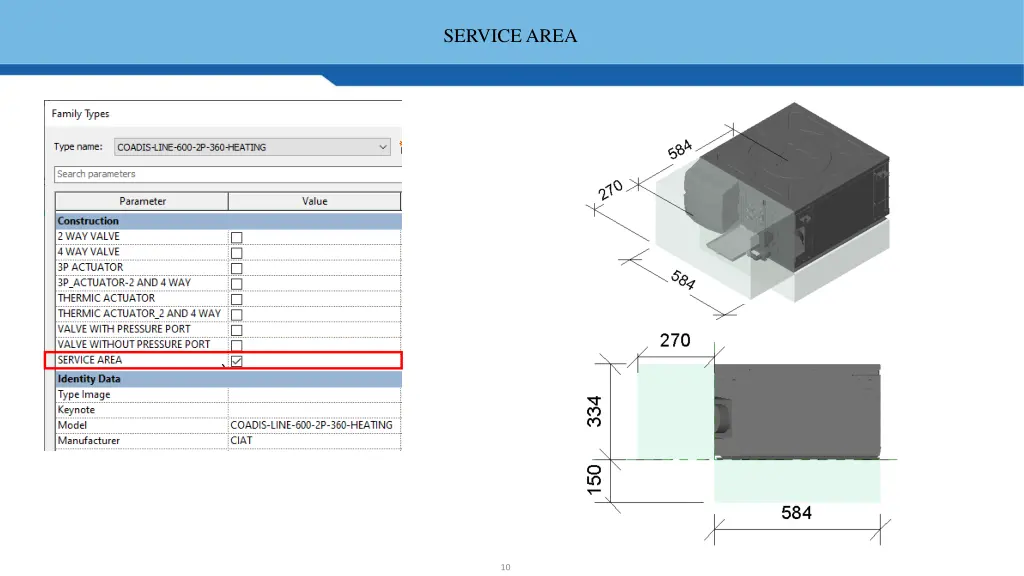Uncheck the SERVICE AREA checkbox
This screenshot has height=576, width=1024.
tap(236, 359)
